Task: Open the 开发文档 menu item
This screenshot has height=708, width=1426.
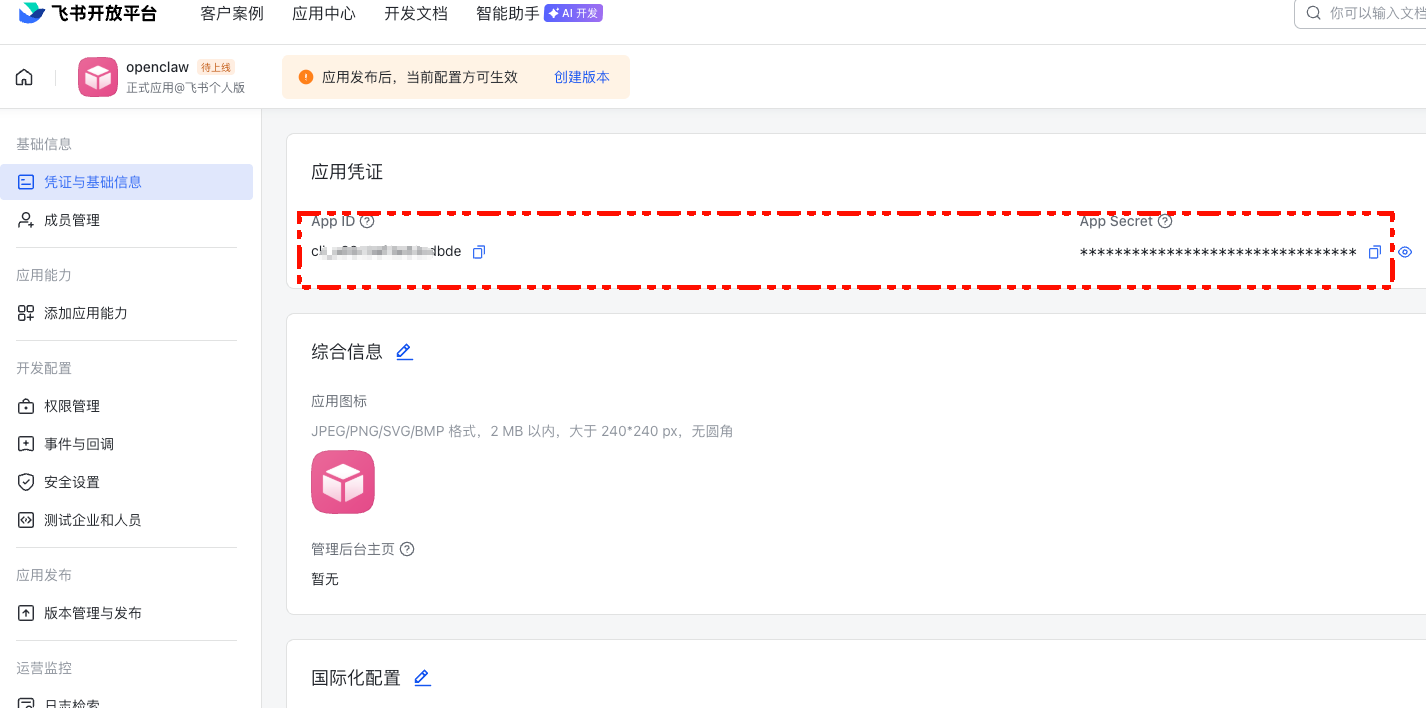Action: [x=416, y=14]
